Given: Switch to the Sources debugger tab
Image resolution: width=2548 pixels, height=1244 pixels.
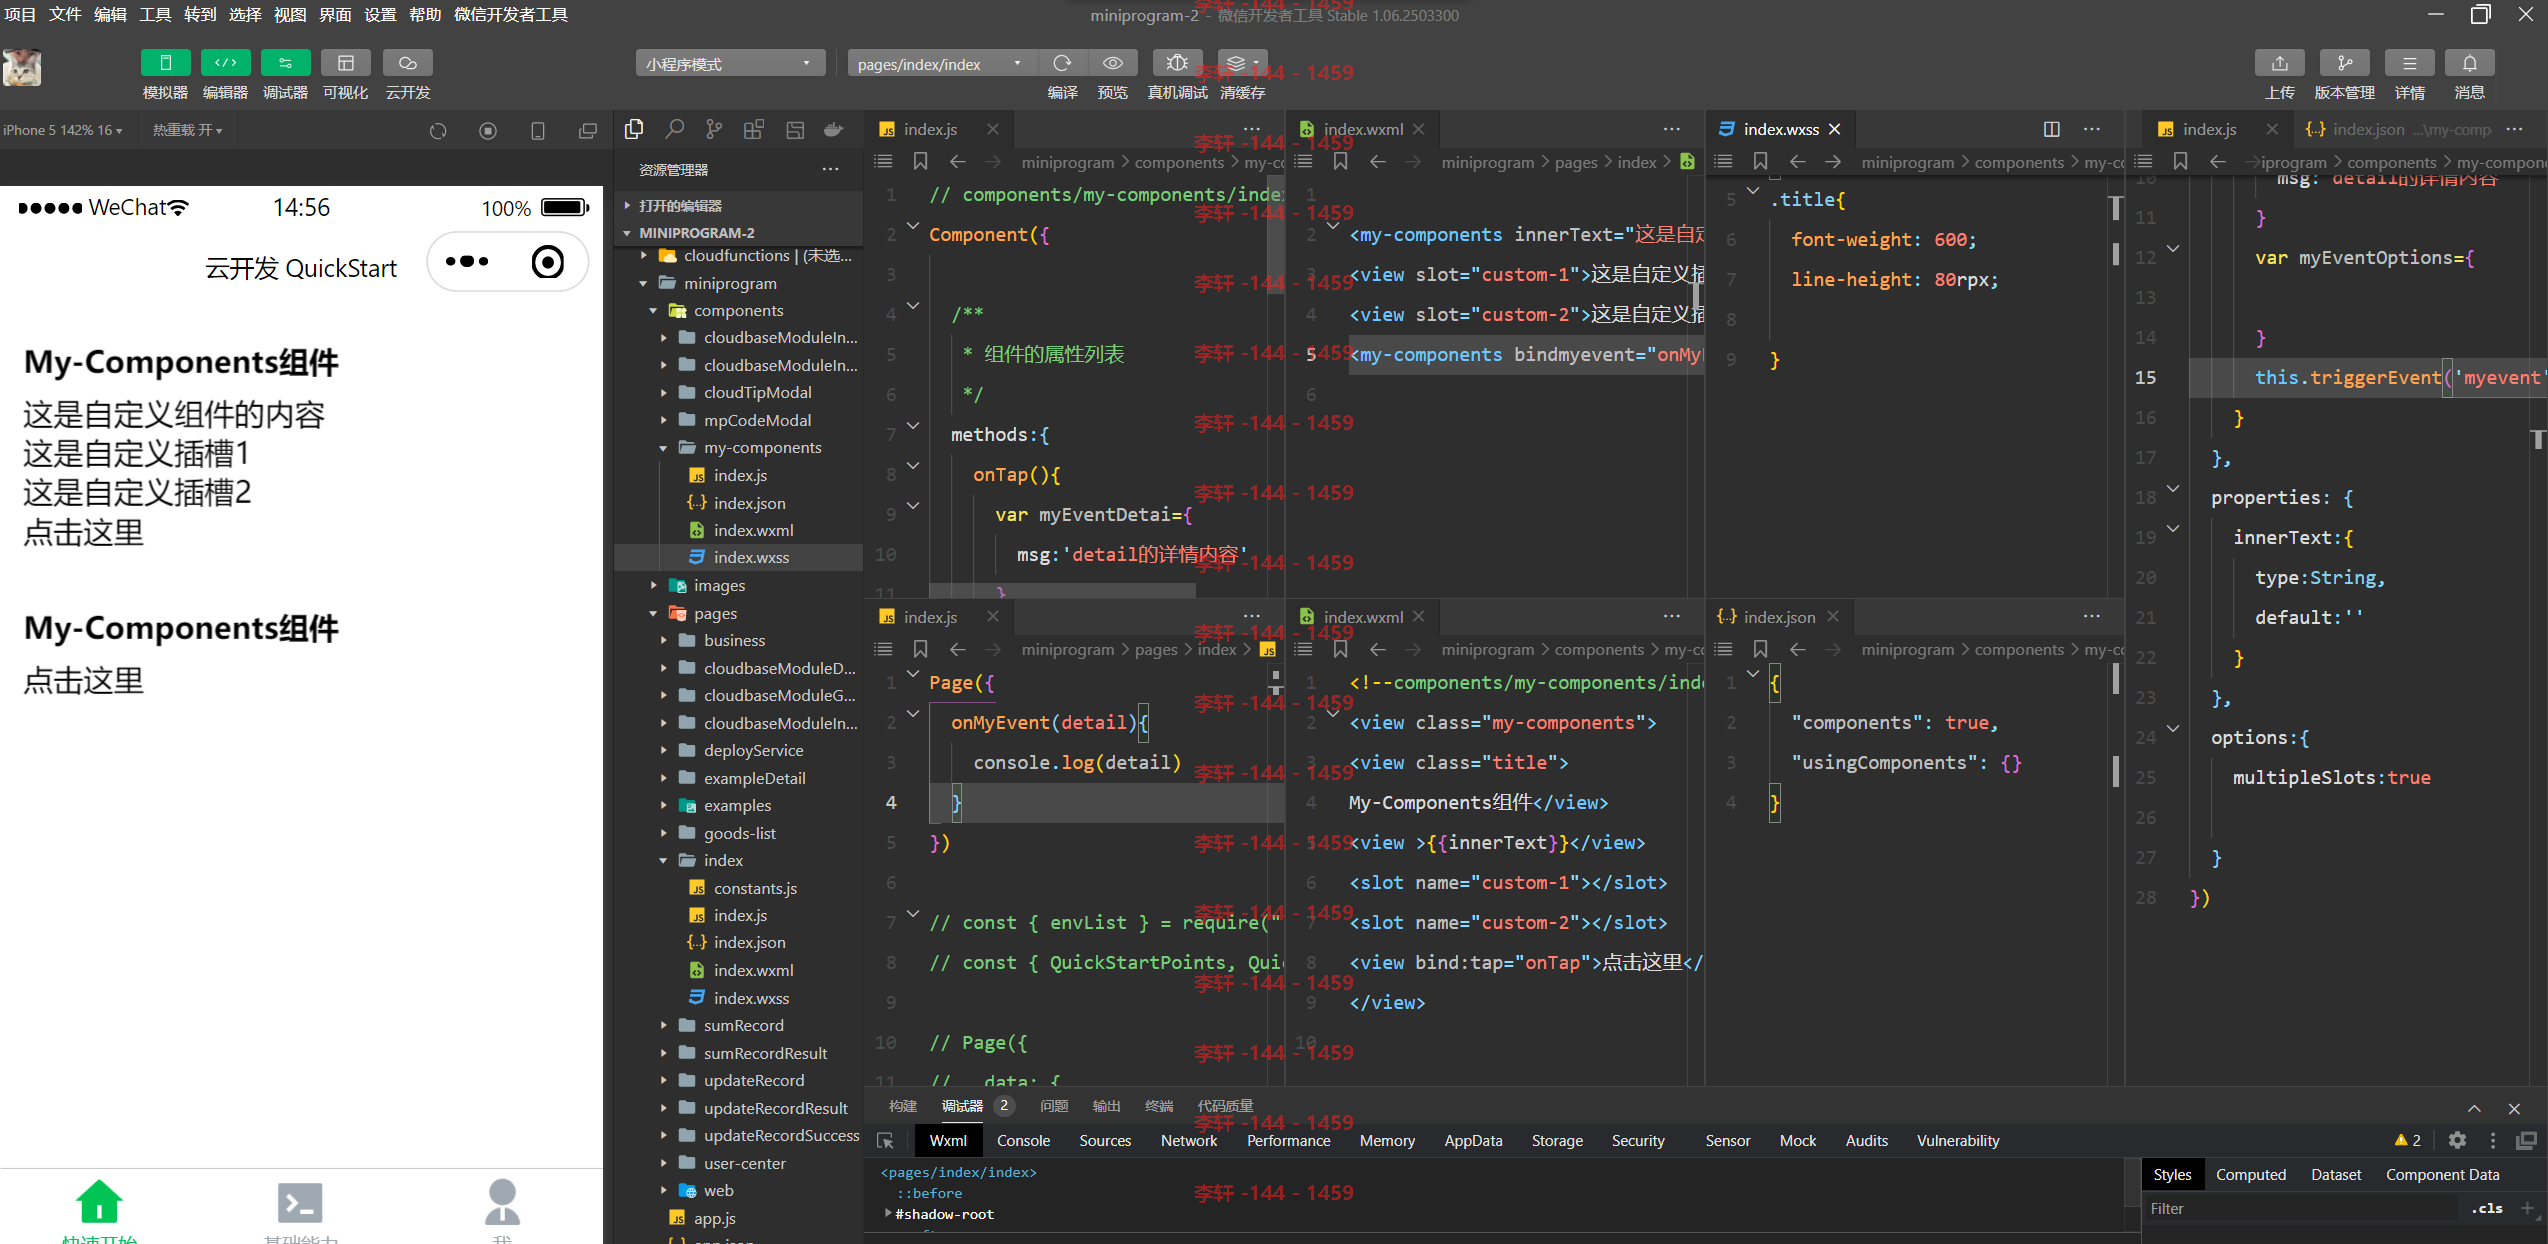Looking at the screenshot, I should [1104, 1140].
